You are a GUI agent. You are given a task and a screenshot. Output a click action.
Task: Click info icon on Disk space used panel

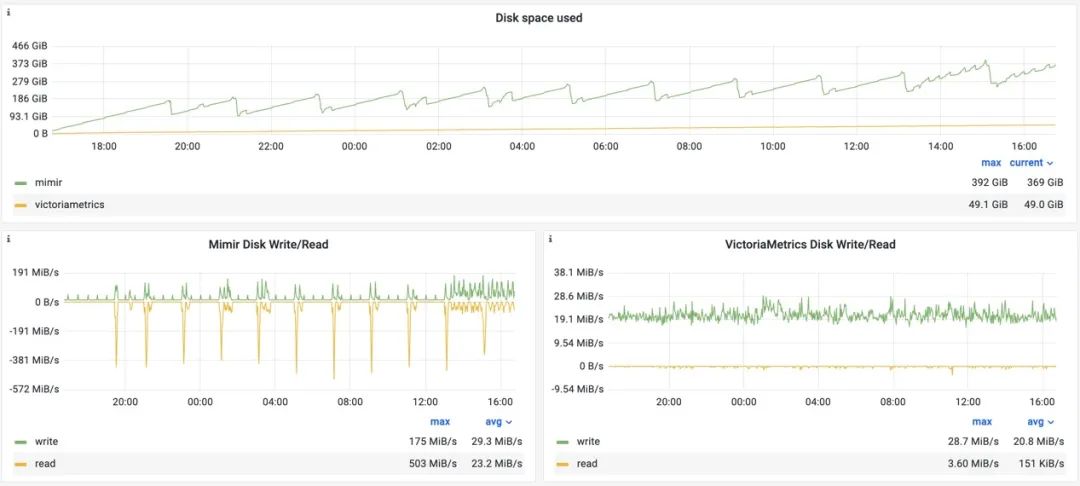pyautogui.click(x=8, y=12)
